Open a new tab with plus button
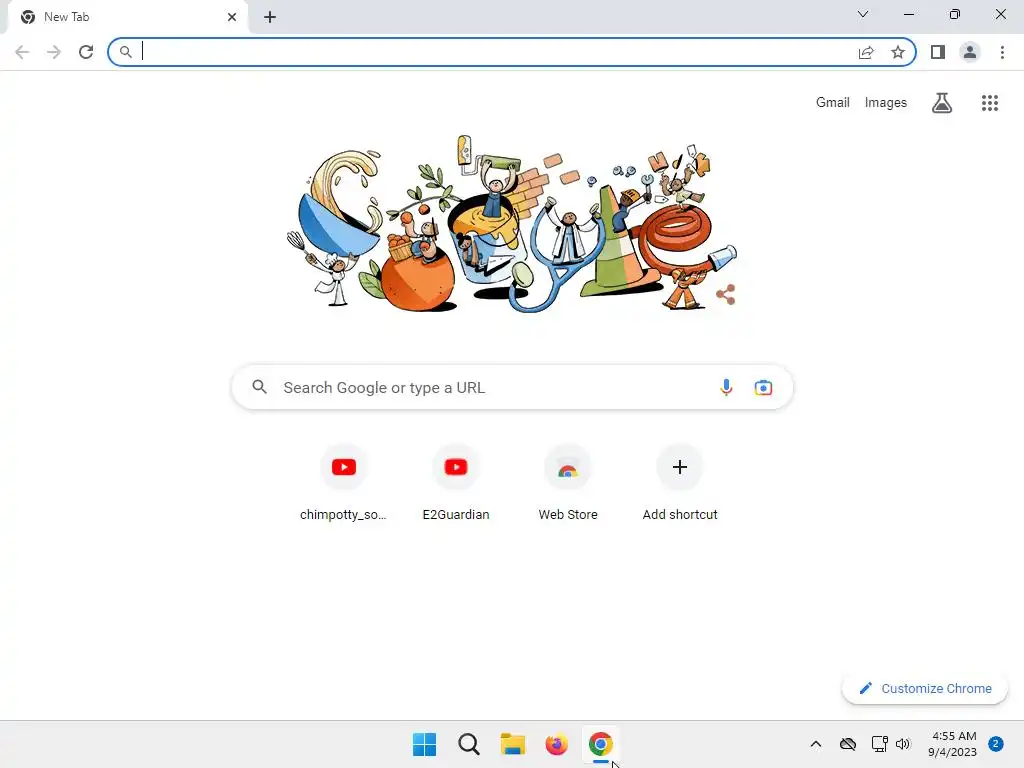The image size is (1024, 768). [270, 17]
